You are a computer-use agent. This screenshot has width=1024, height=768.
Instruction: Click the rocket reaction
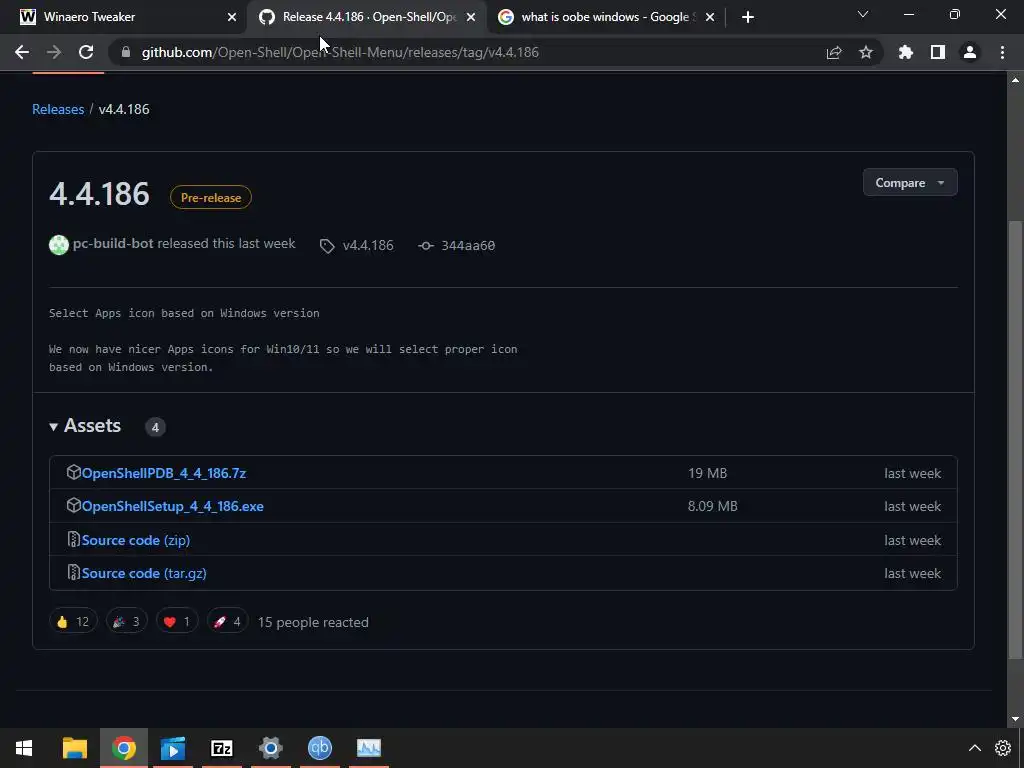click(227, 622)
